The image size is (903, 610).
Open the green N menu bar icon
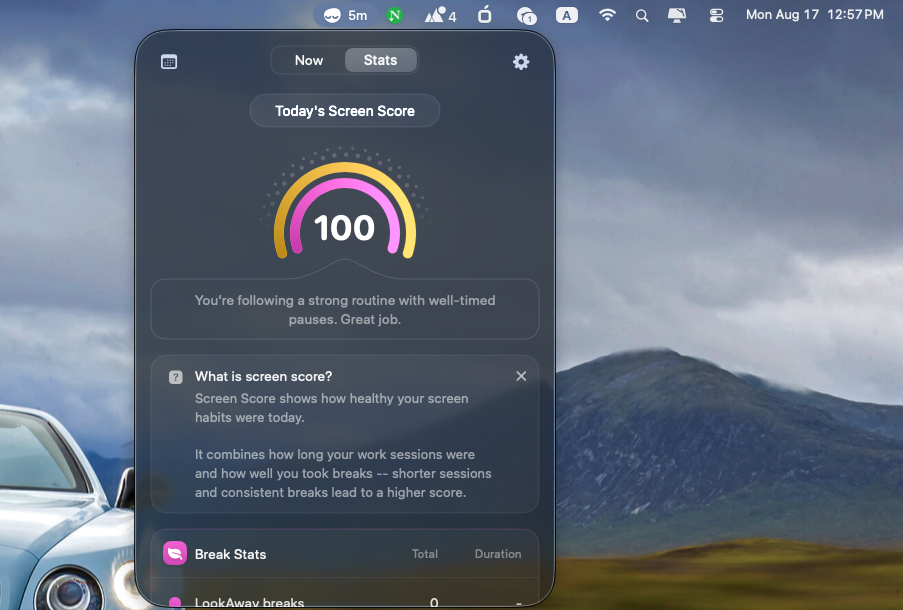pos(394,16)
